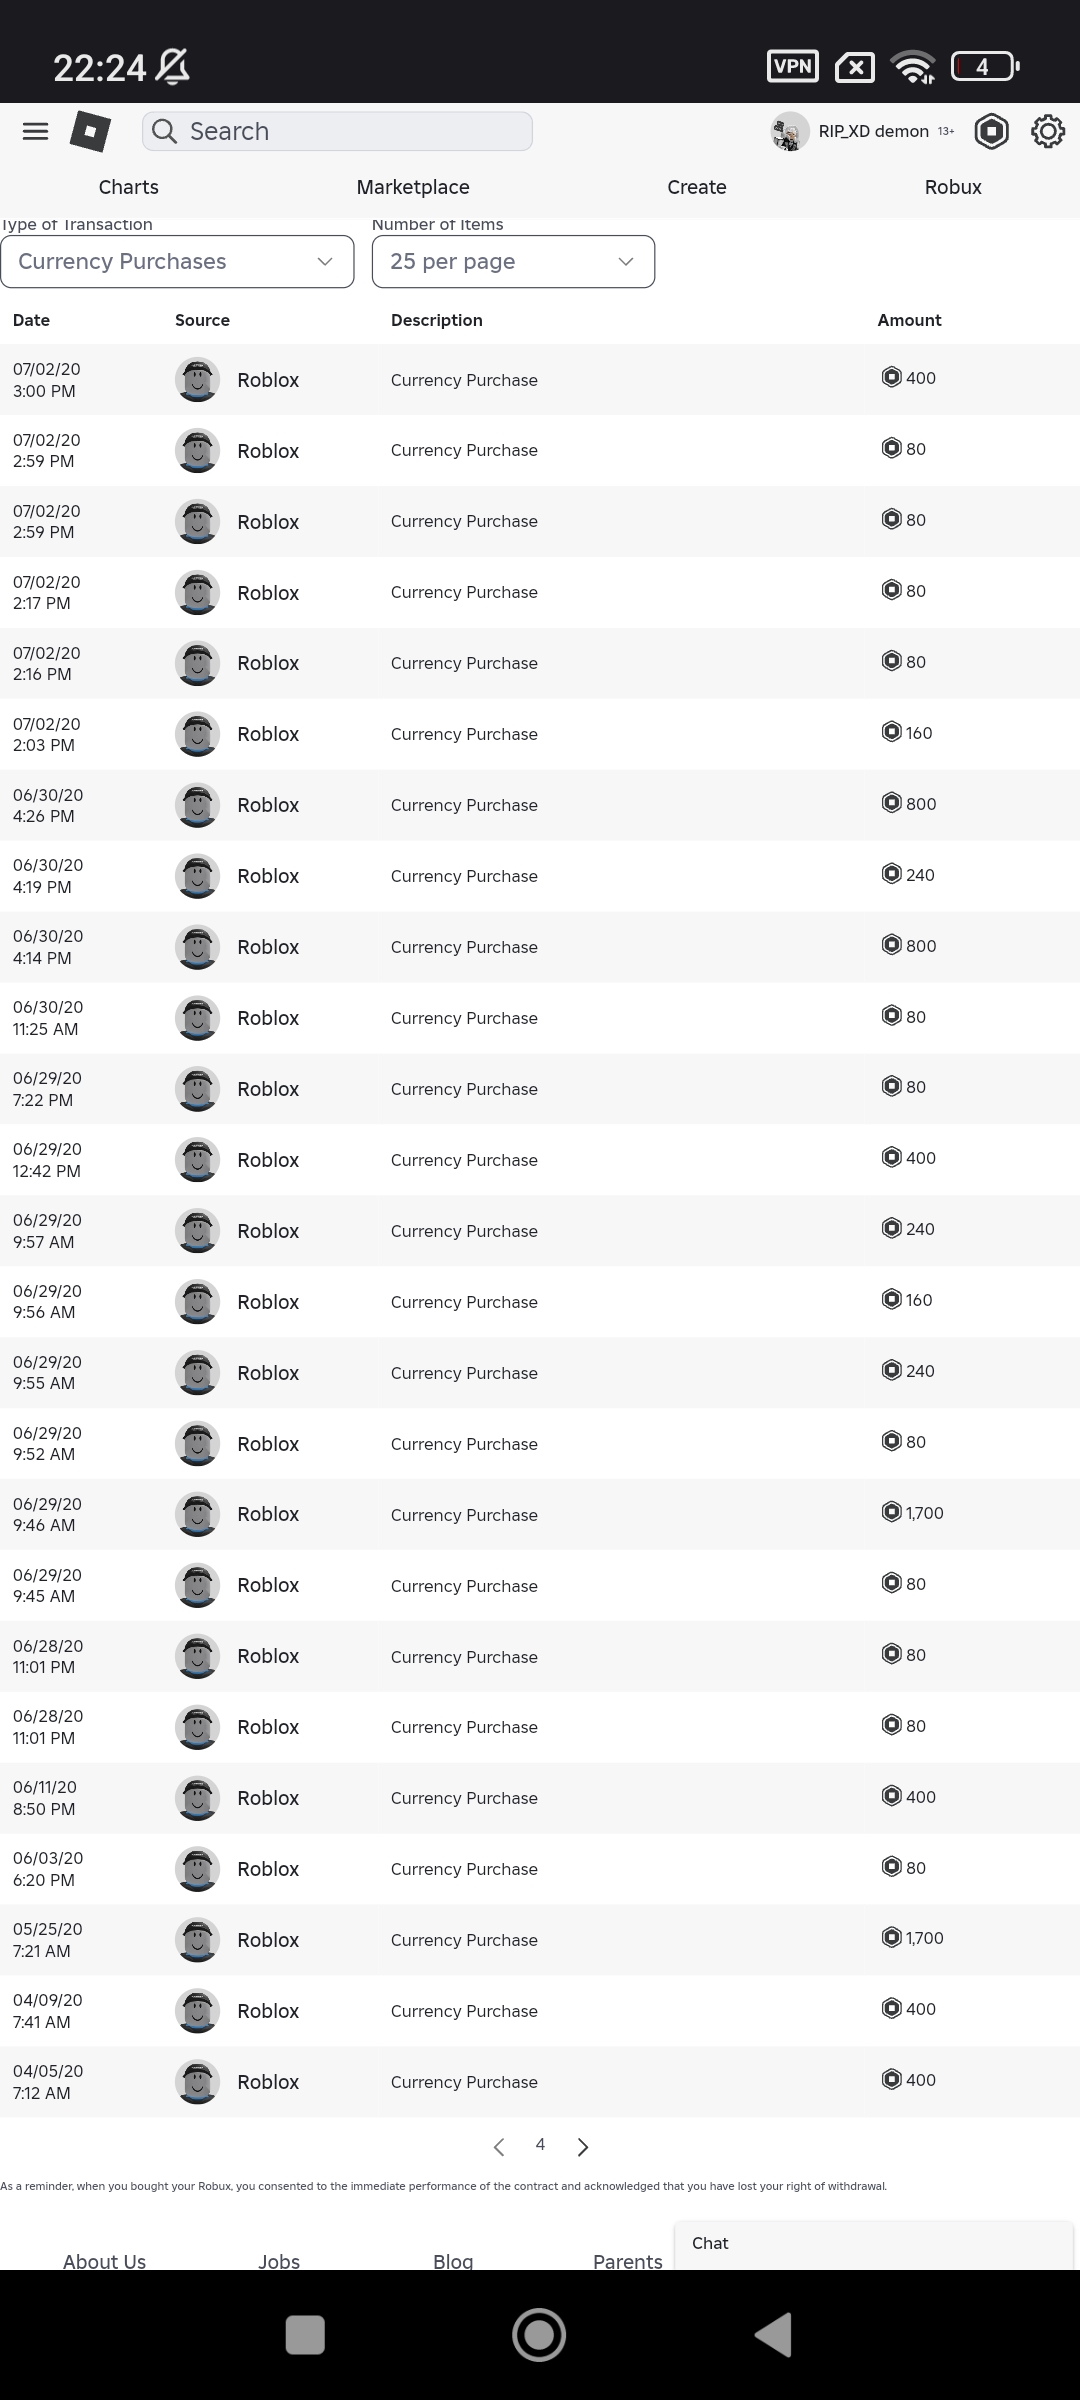Open the settings gear icon

[x=1048, y=131]
